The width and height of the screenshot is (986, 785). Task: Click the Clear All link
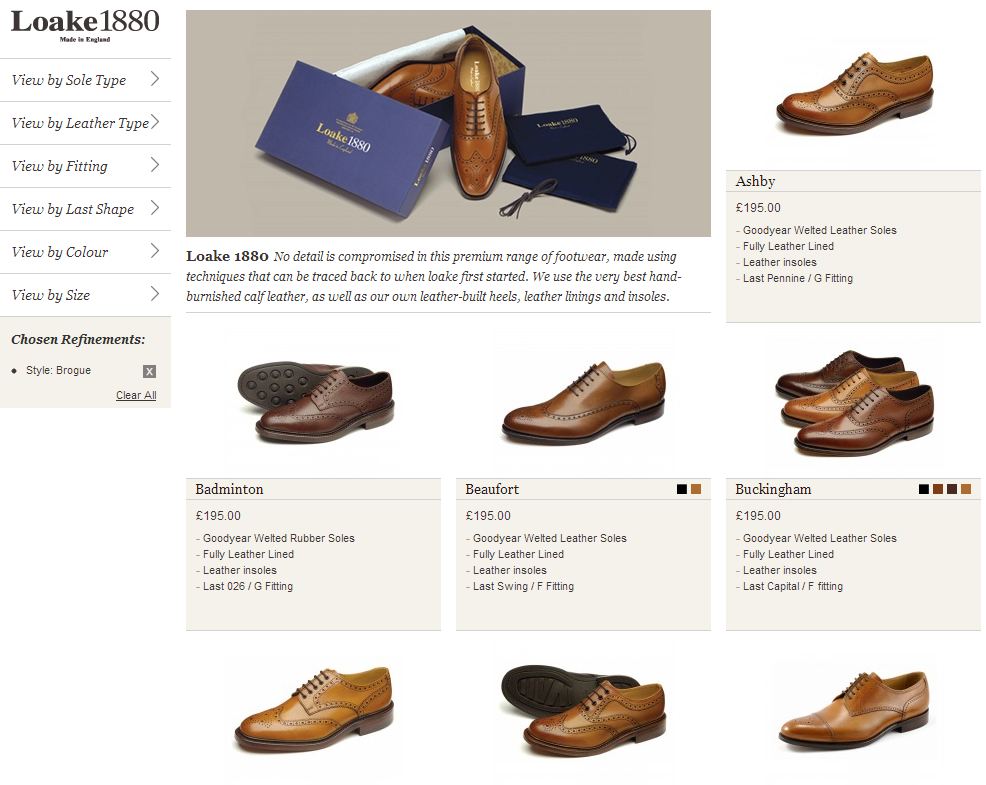pos(136,395)
